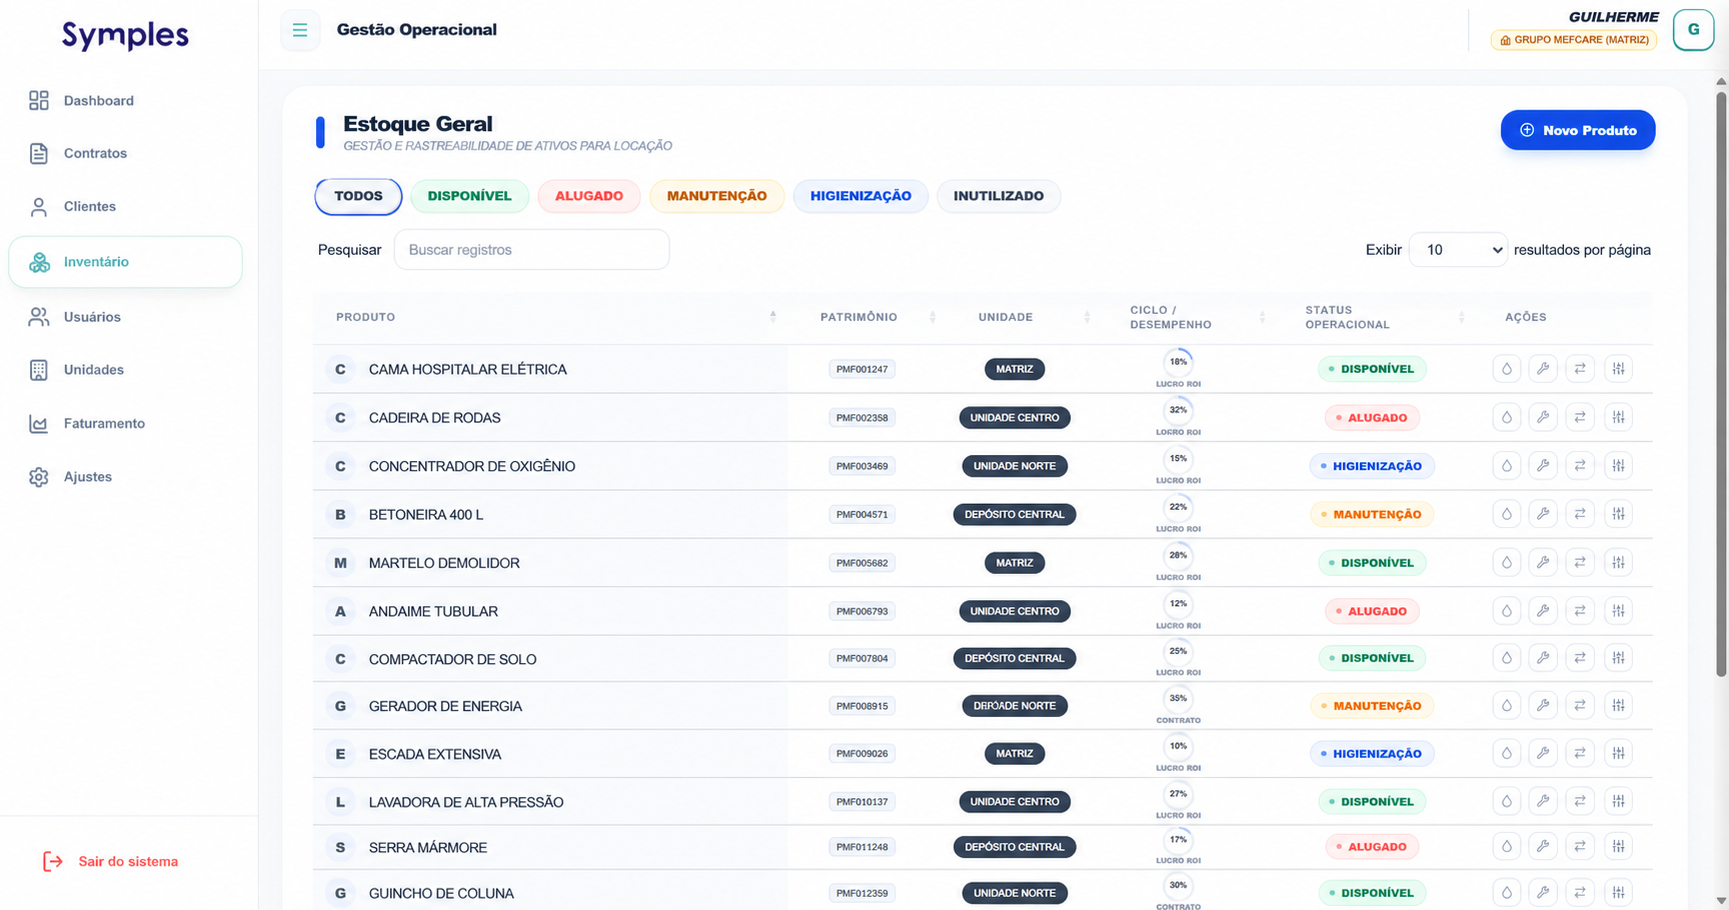Open Faturamento in the sidebar

[104, 423]
